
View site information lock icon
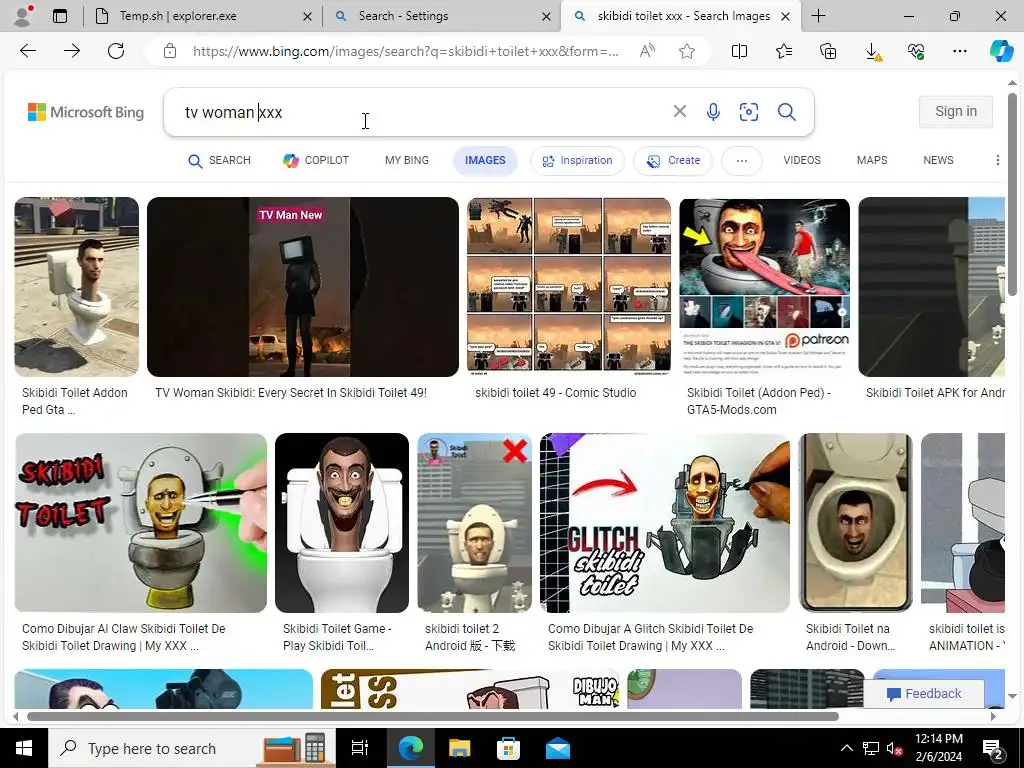170,51
